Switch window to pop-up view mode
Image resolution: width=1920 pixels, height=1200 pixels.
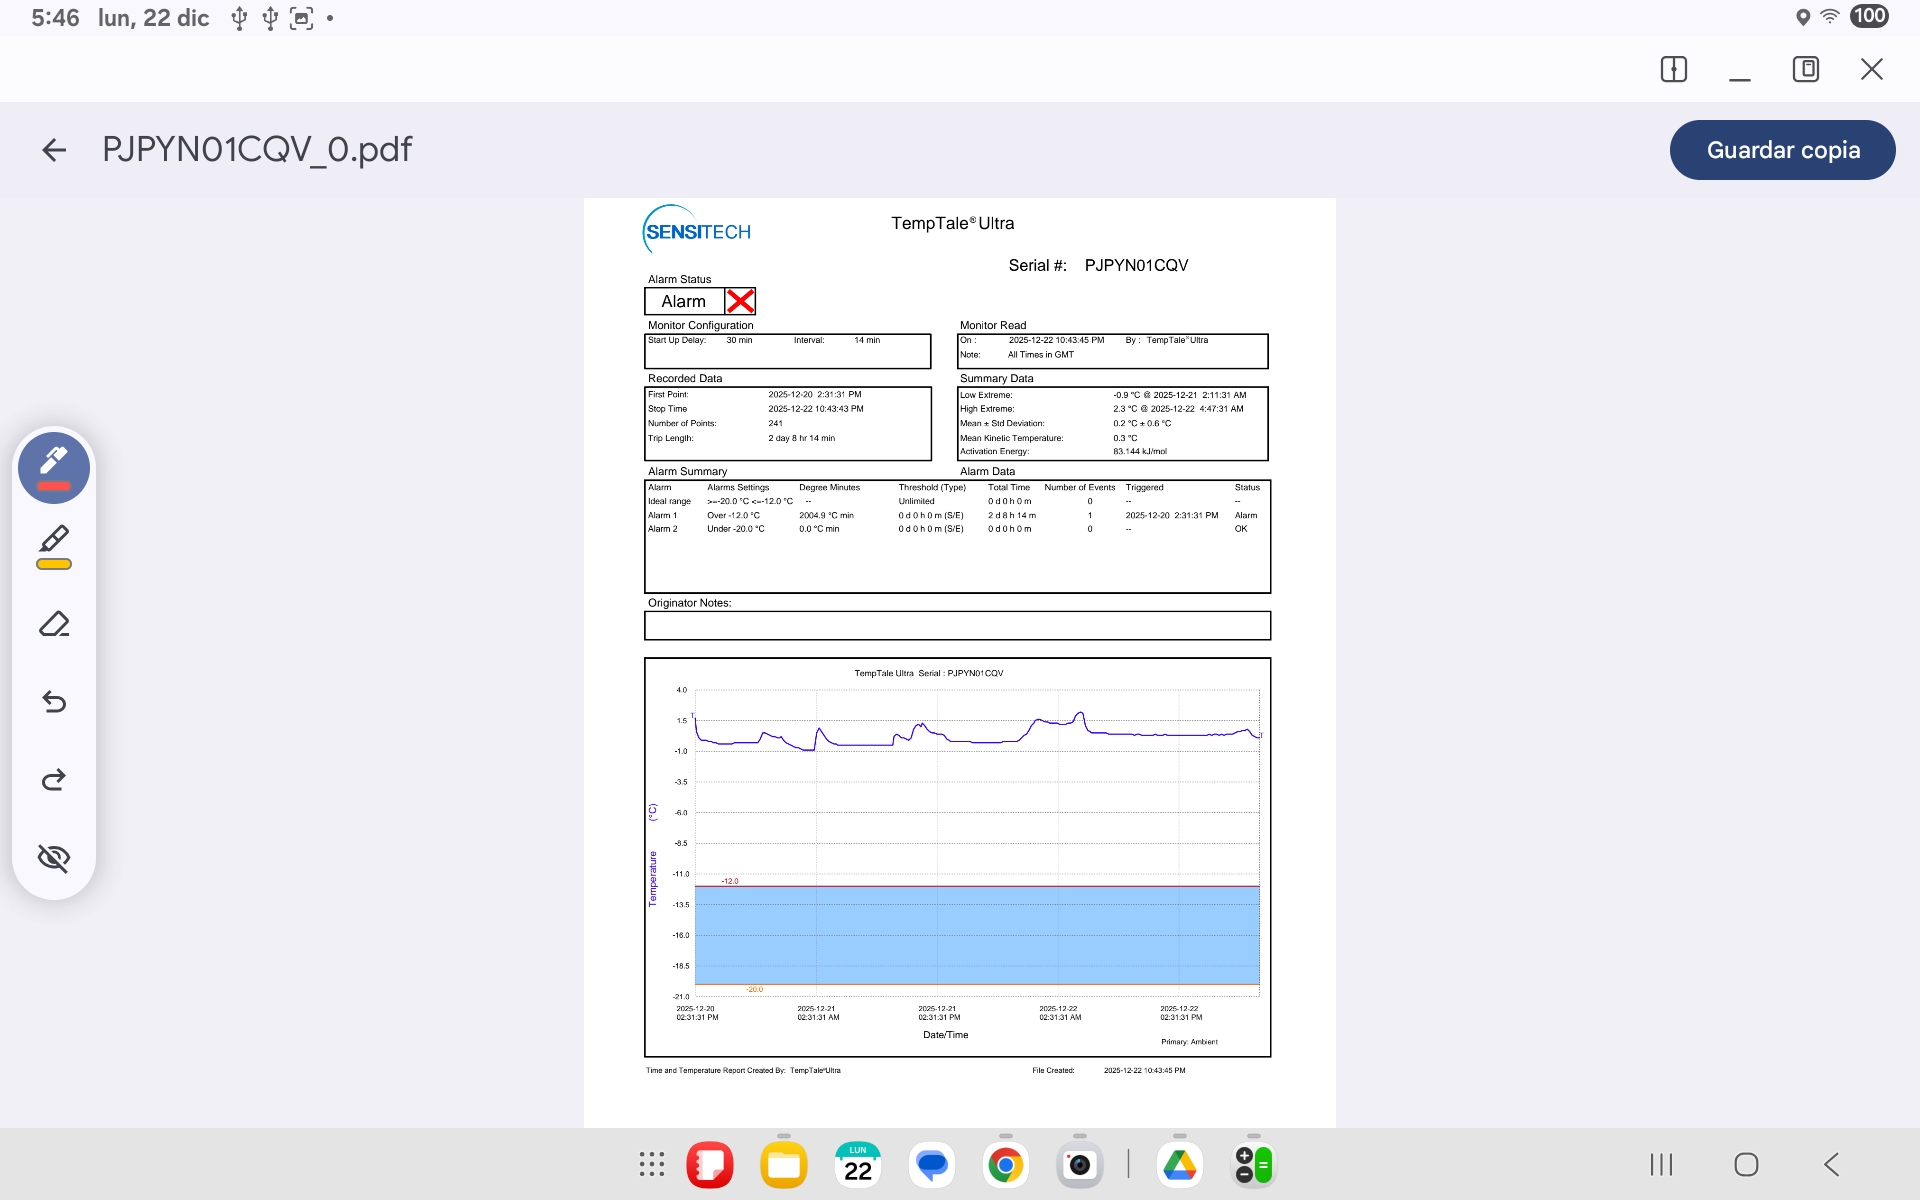[1805, 69]
